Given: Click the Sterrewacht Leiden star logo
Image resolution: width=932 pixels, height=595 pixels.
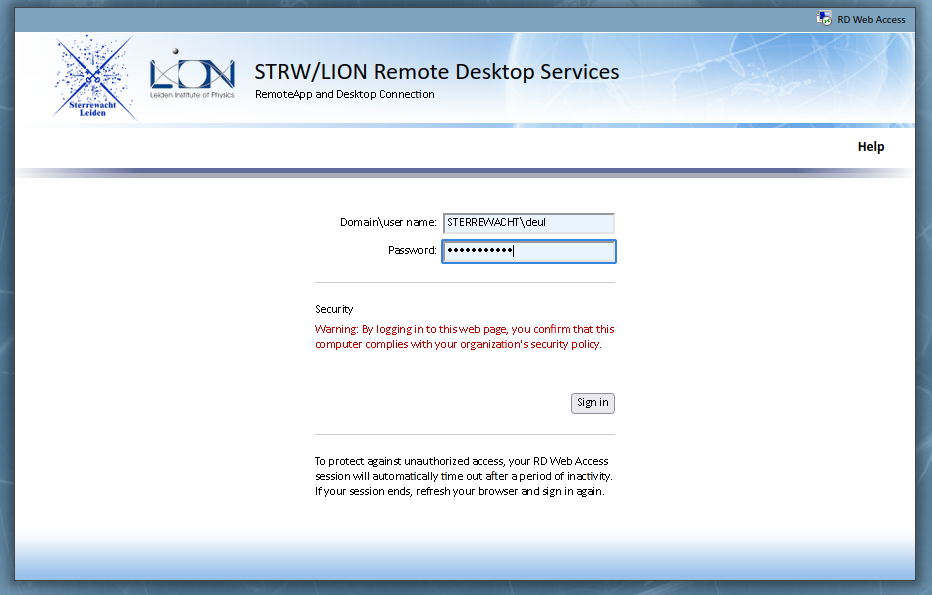Looking at the screenshot, I should (93, 77).
